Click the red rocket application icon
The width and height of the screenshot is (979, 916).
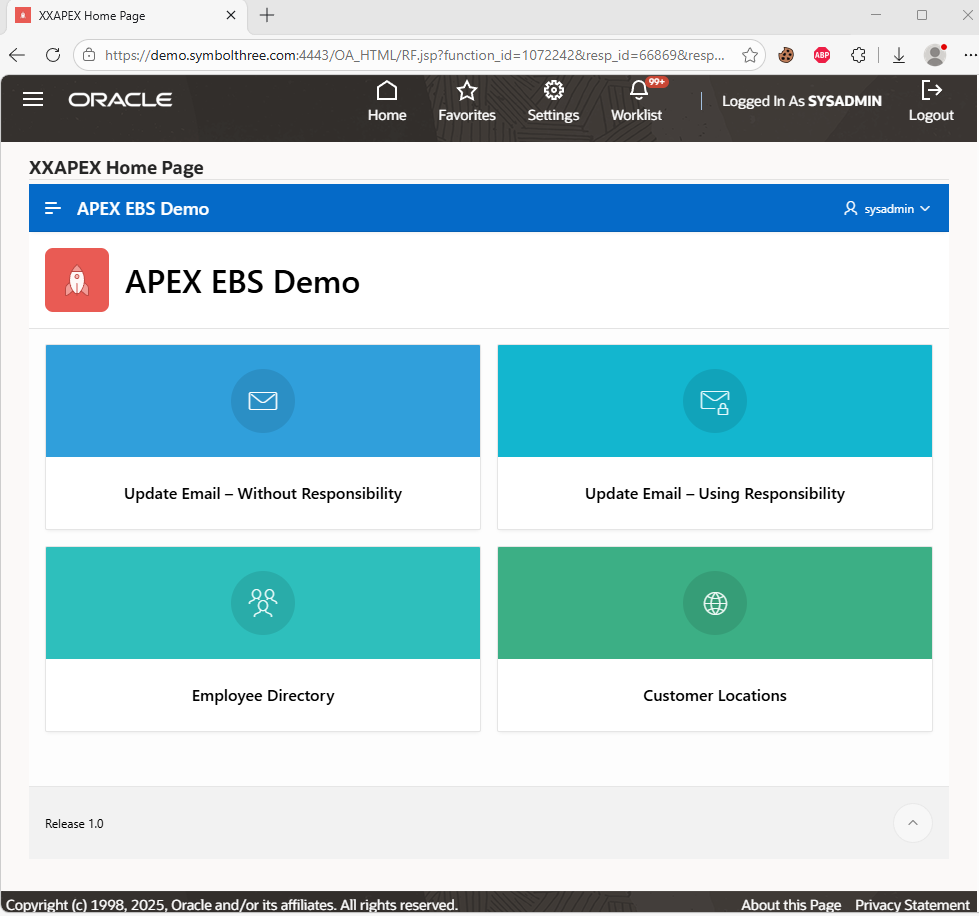point(77,280)
